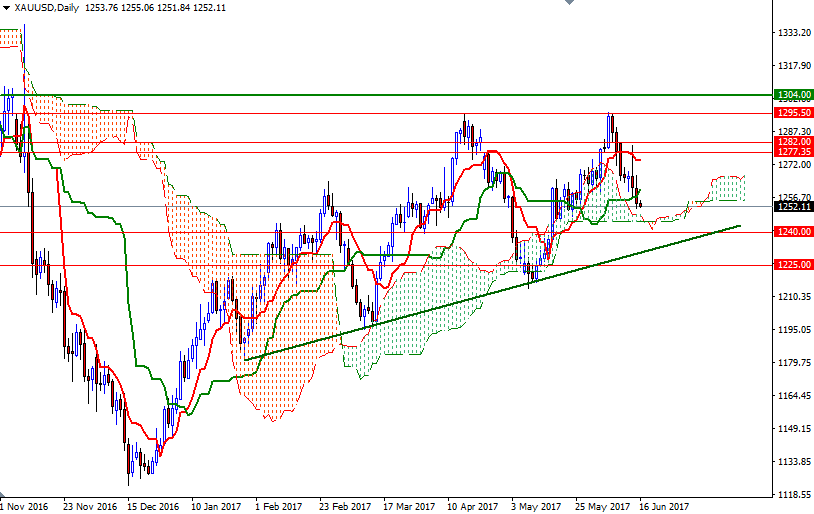Image resolution: width=814 pixels, height=514 pixels.
Task: Click the black triangle beside XAUUSD,Daily title
Action: 5,8
